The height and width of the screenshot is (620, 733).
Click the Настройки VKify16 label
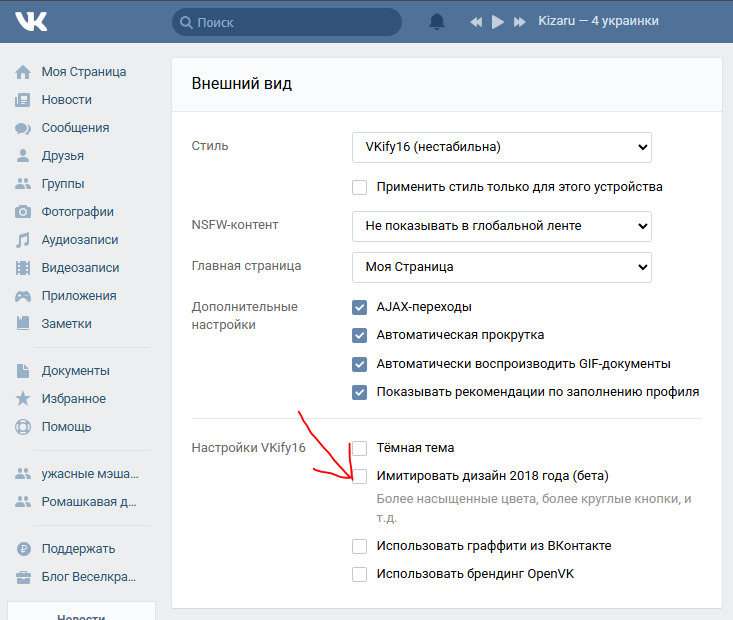point(248,448)
